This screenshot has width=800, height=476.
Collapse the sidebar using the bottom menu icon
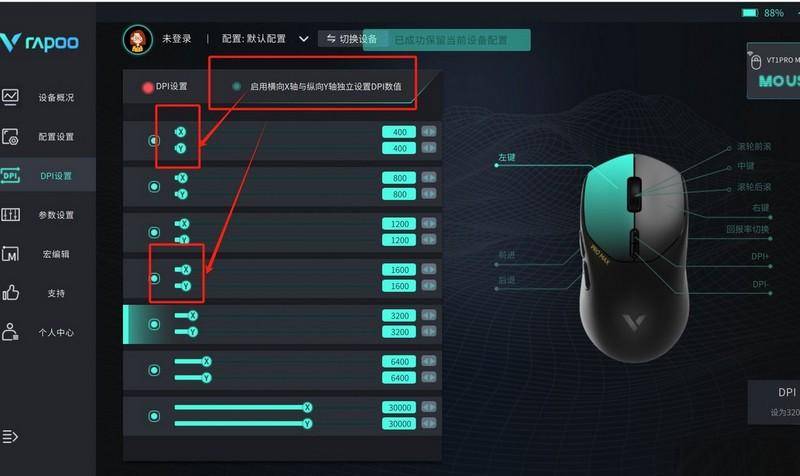(x=10, y=437)
